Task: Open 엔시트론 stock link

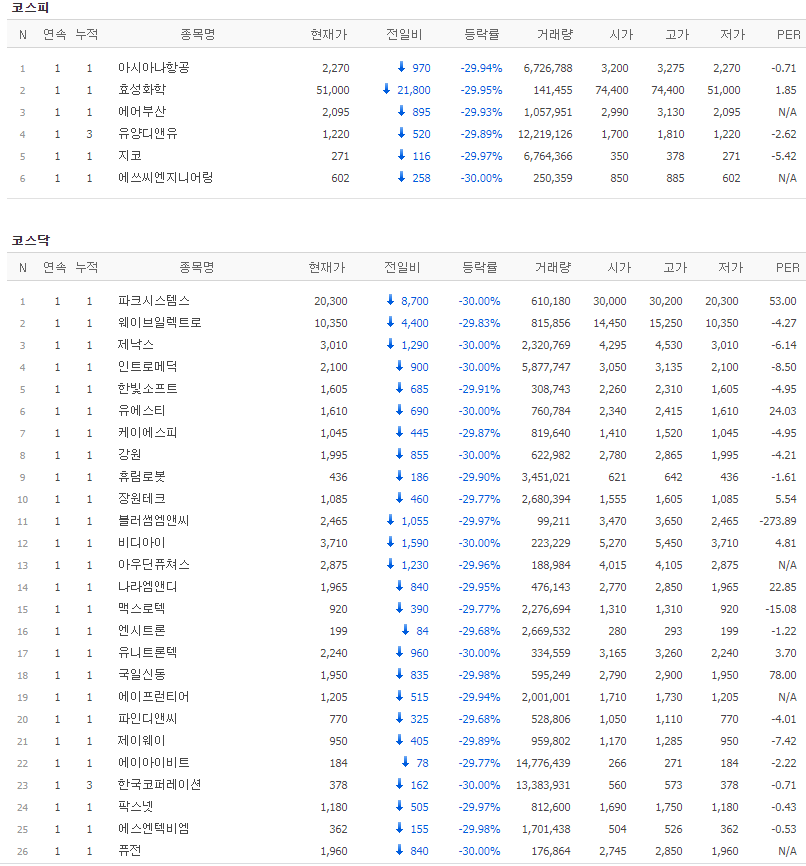Action: (x=142, y=631)
